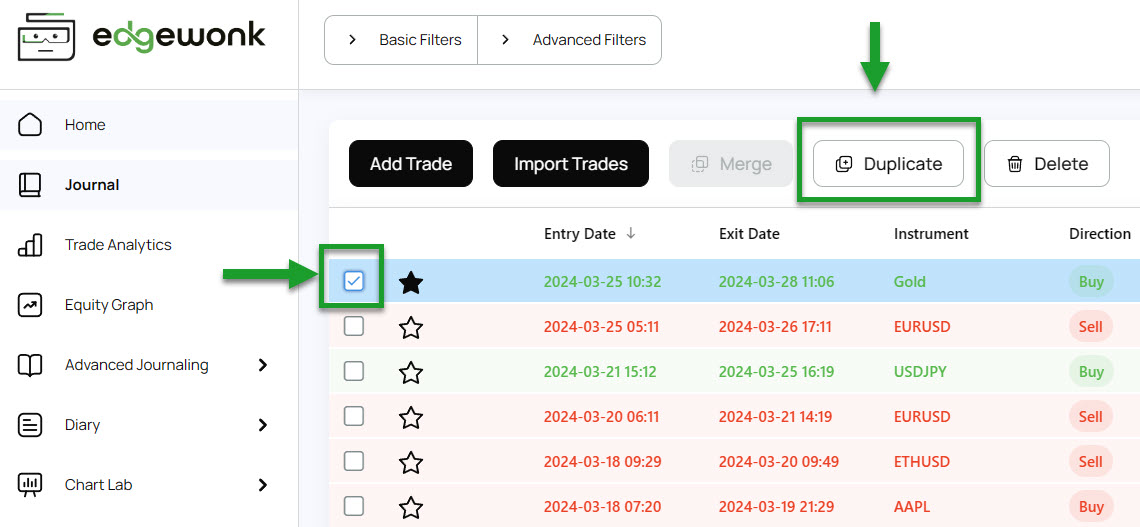This screenshot has height=527, width=1140.
Task: Click the Buy badge in the USDJPY row
Action: click(1091, 371)
